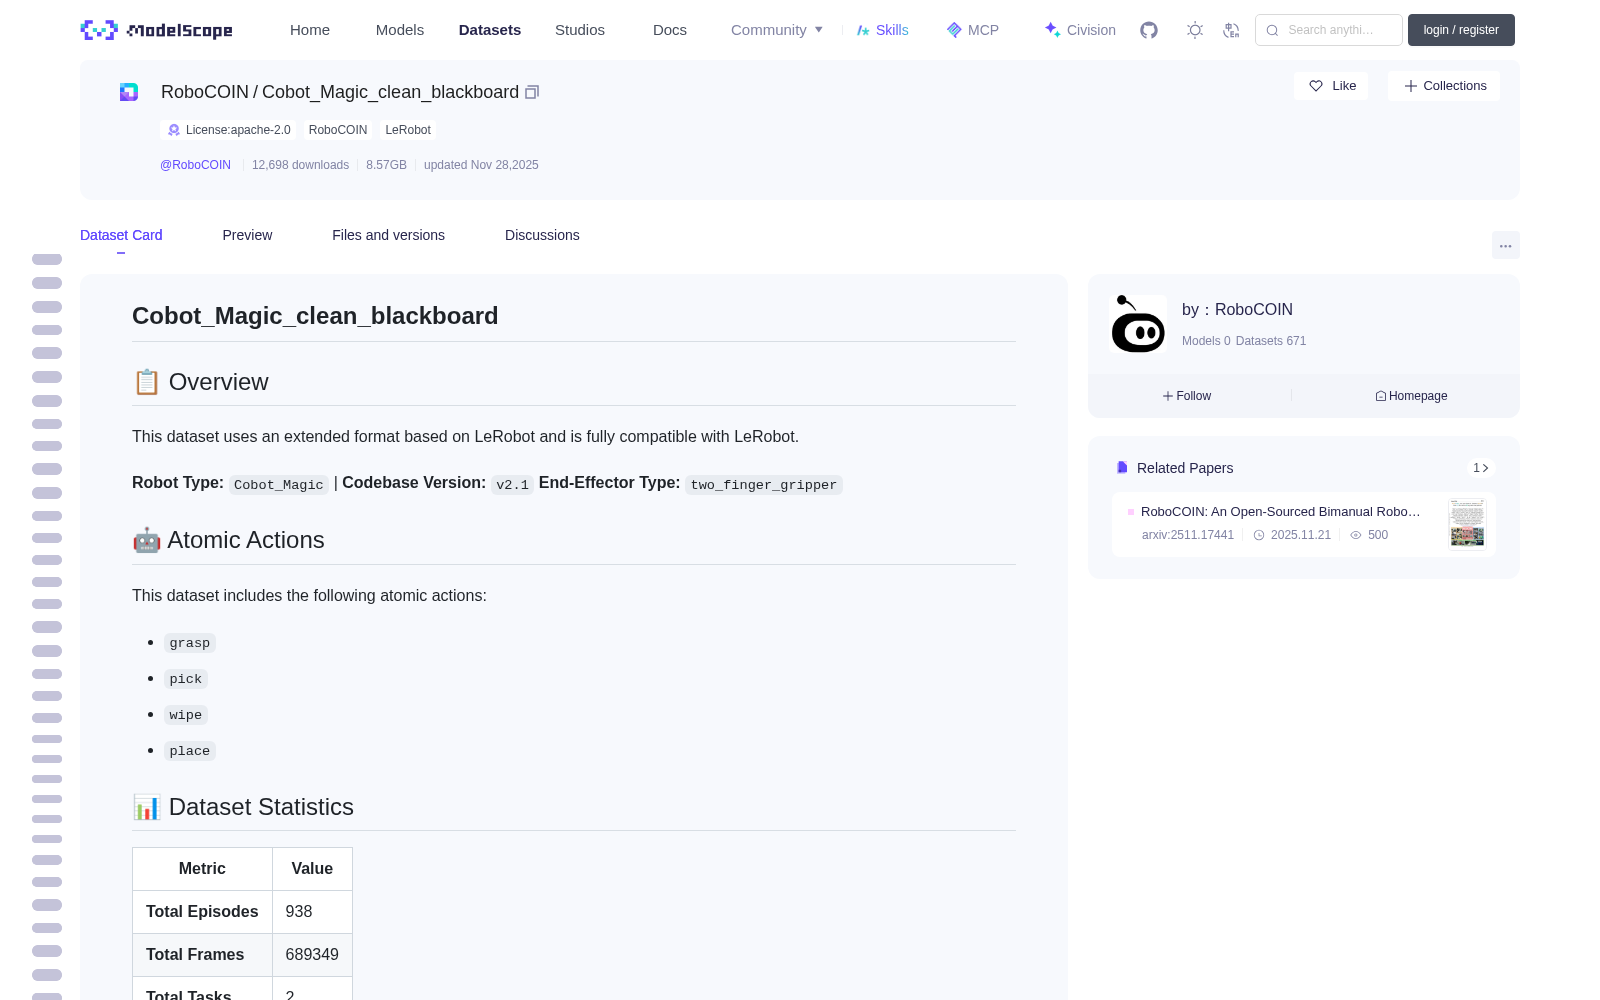The height and width of the screenshot is (1000, 1600).
Task: Open the Models menu item
Action: click(400, 30)
